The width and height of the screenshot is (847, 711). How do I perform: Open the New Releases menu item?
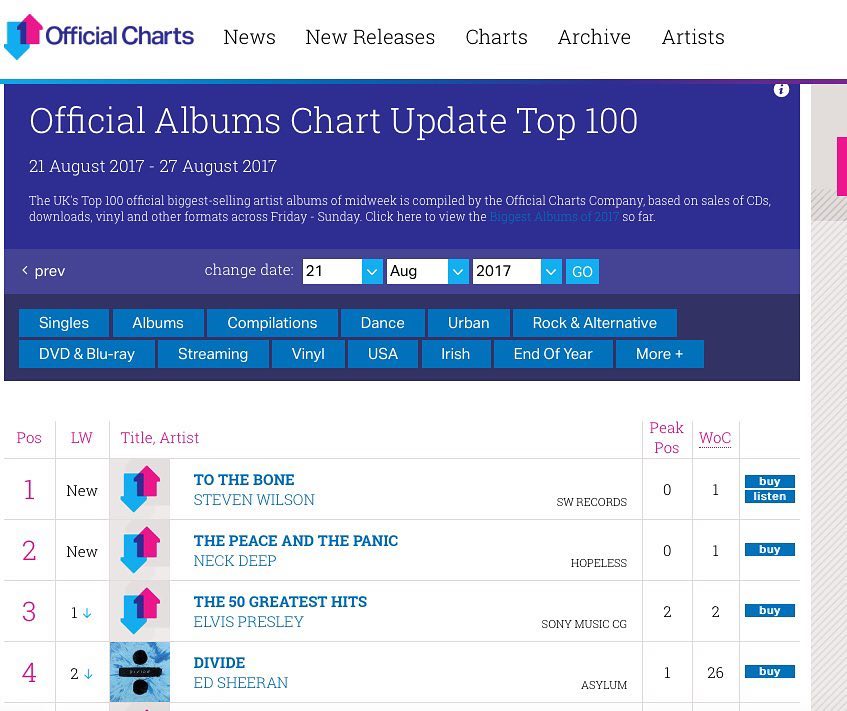pos(370,37)
